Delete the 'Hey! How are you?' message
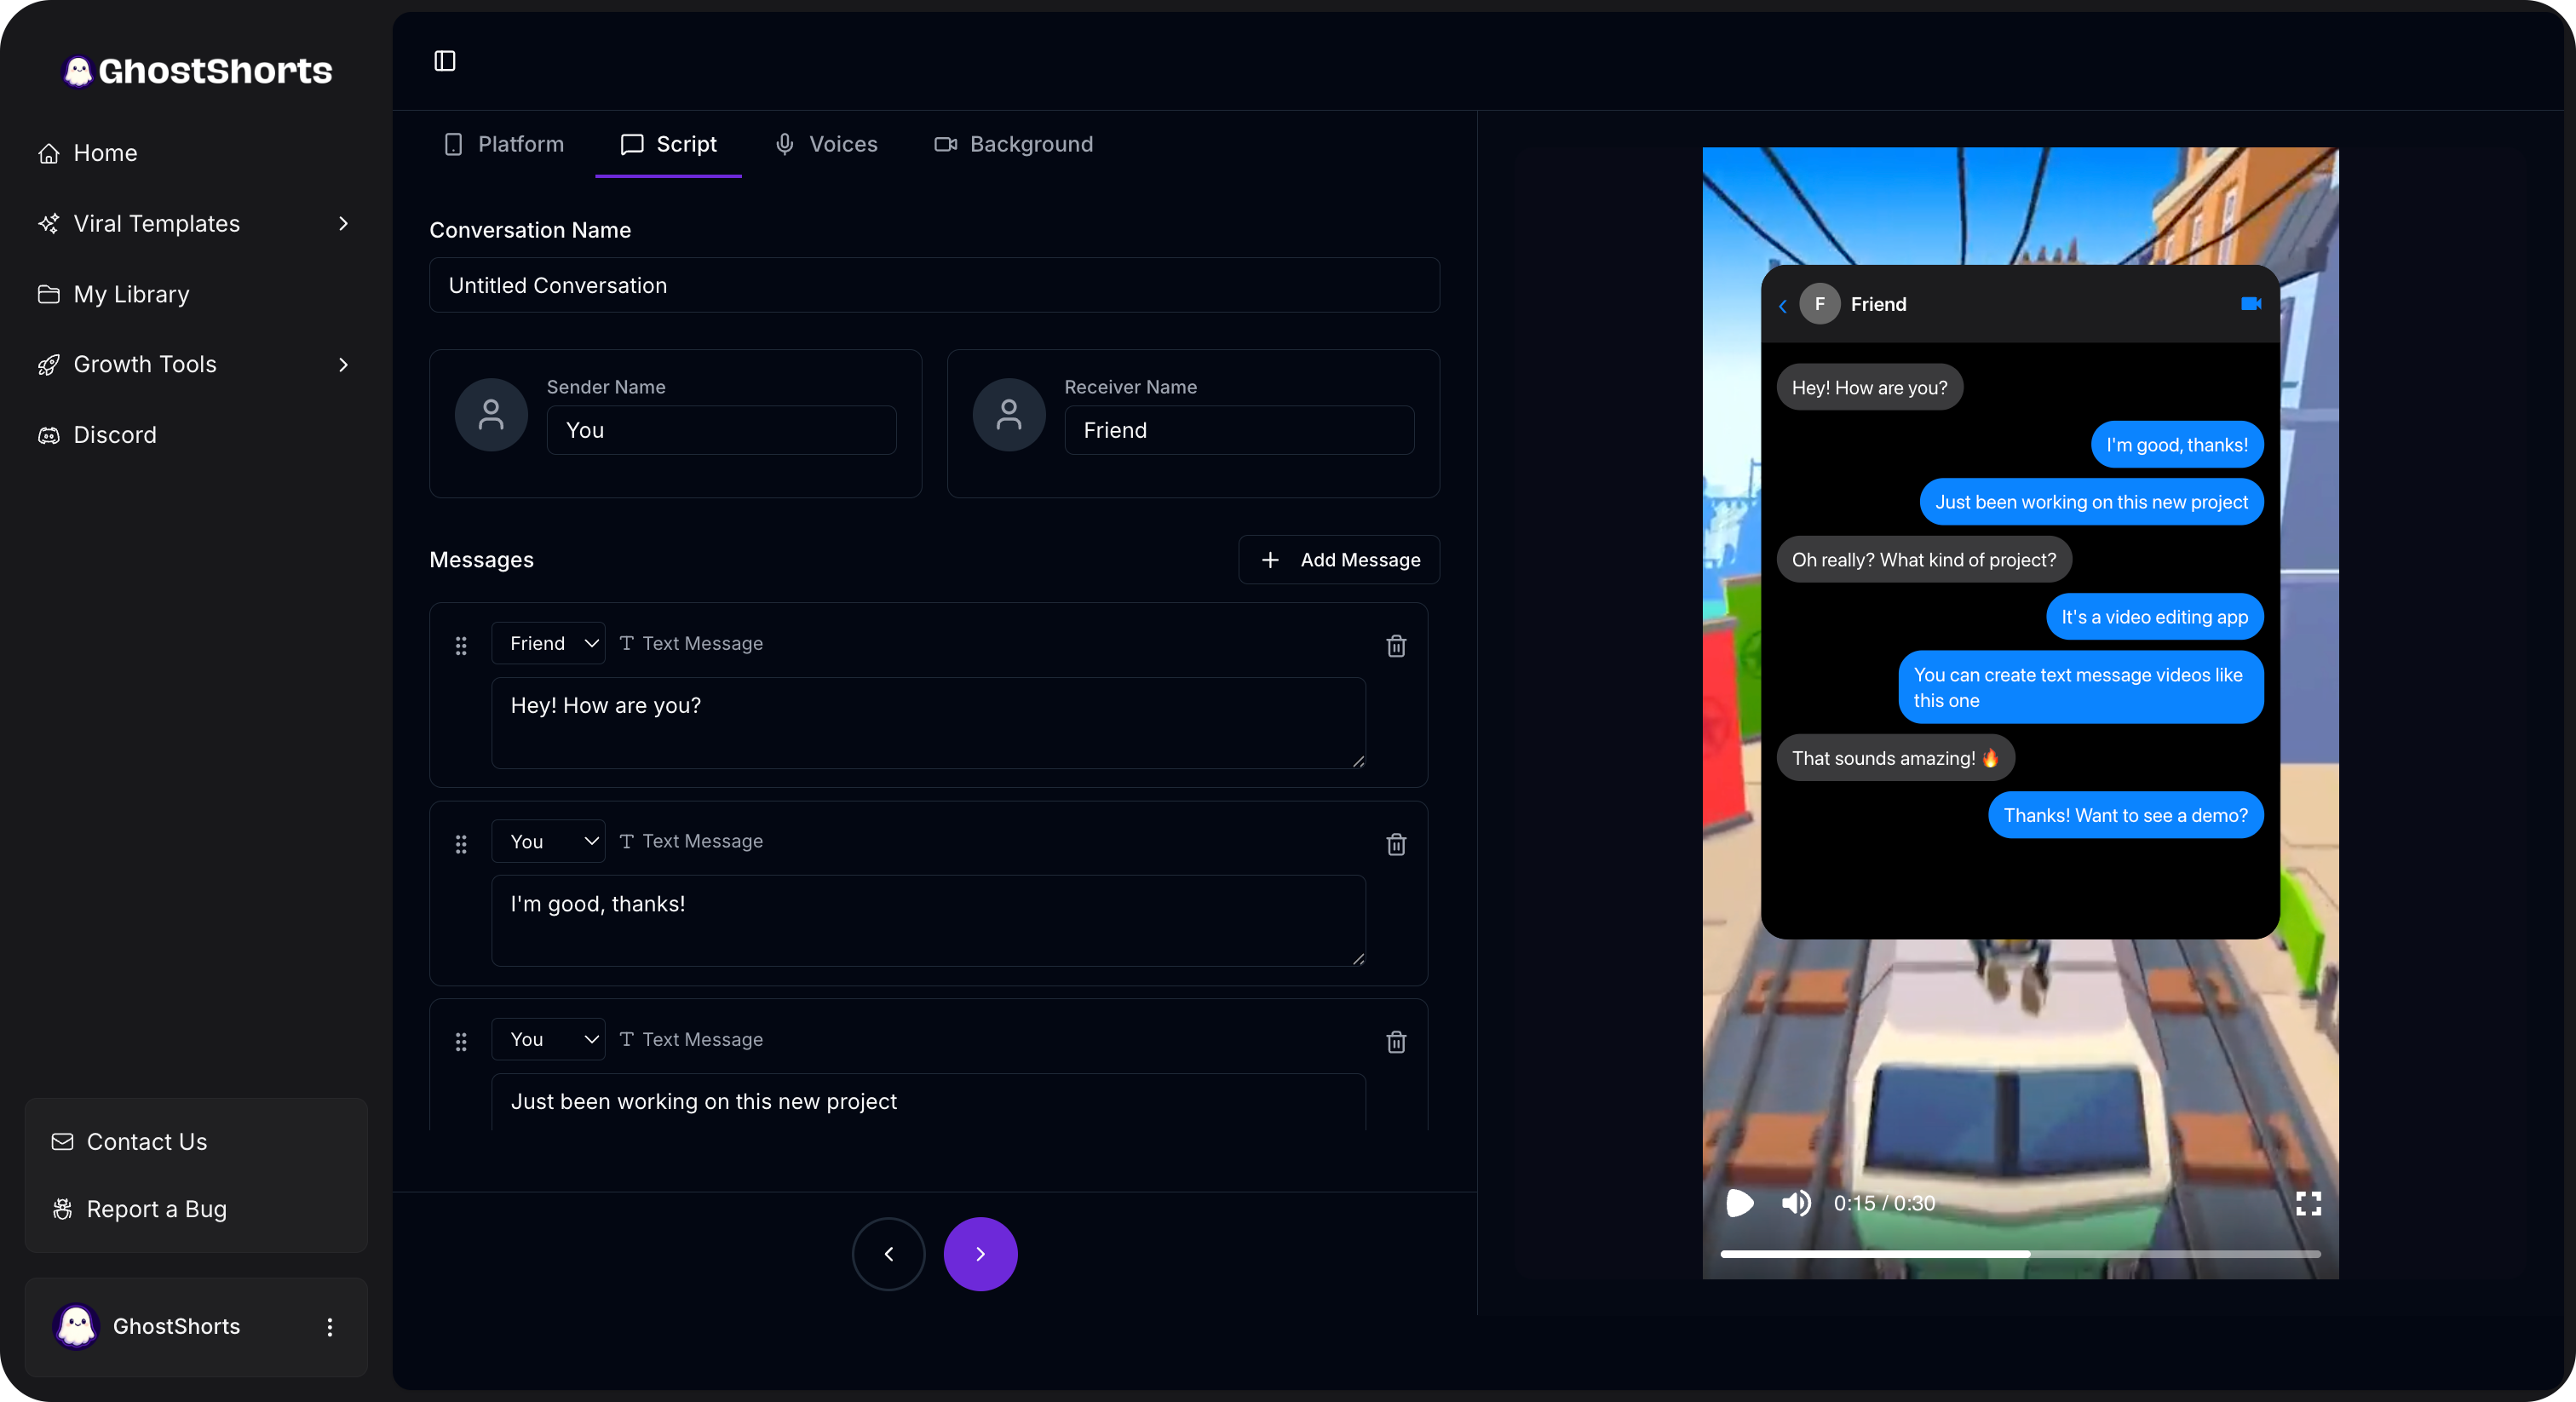 [1396, 646]
